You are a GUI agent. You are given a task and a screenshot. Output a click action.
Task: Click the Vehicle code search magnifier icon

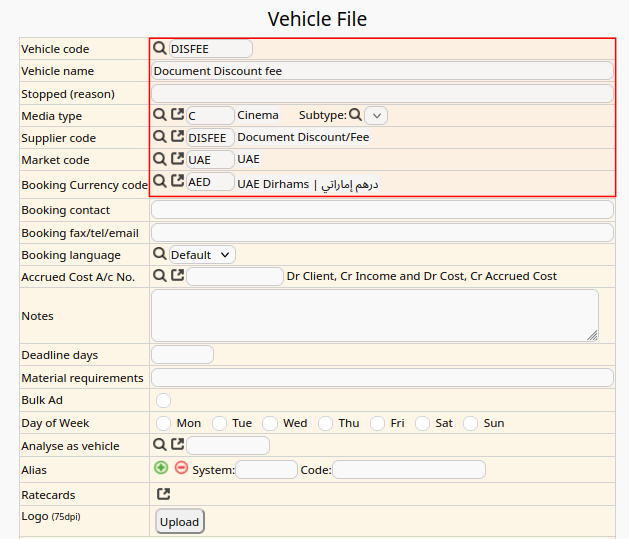(x=159, y=48)
